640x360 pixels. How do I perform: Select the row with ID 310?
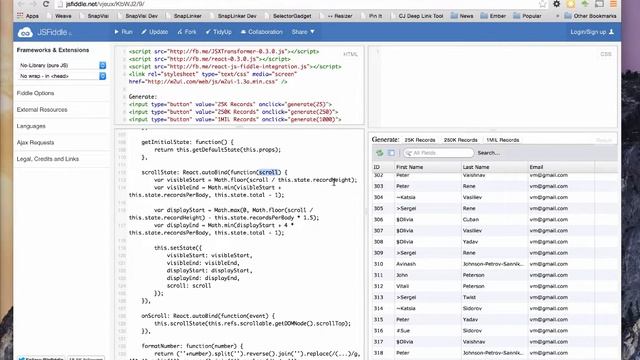495,264
